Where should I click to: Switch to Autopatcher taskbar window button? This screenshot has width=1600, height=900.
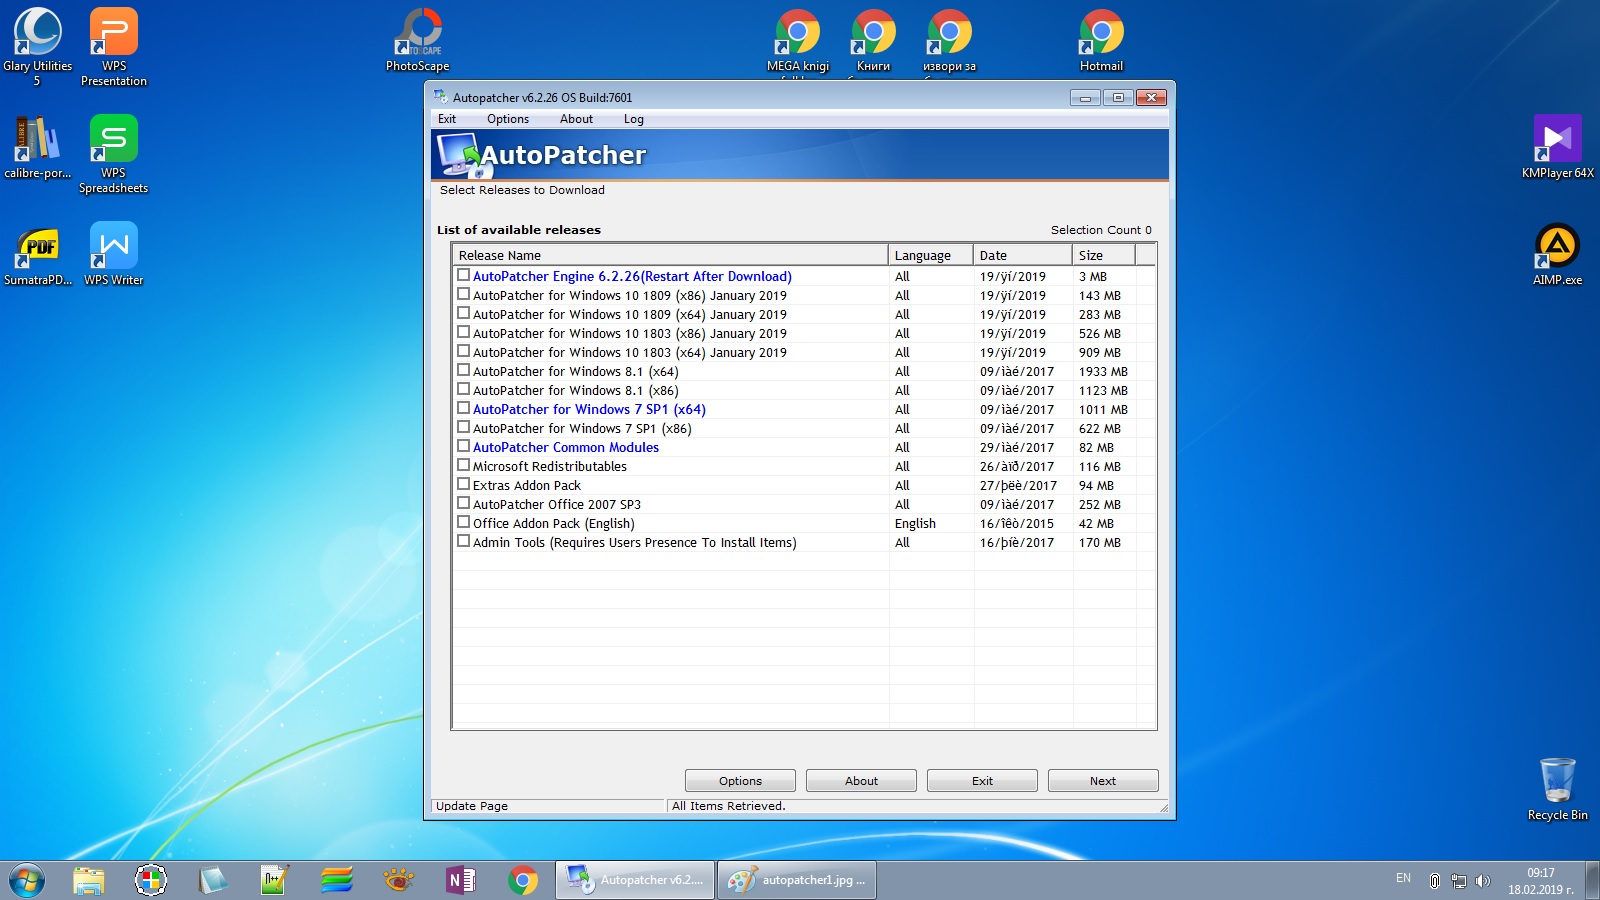(x=635, y=880)
